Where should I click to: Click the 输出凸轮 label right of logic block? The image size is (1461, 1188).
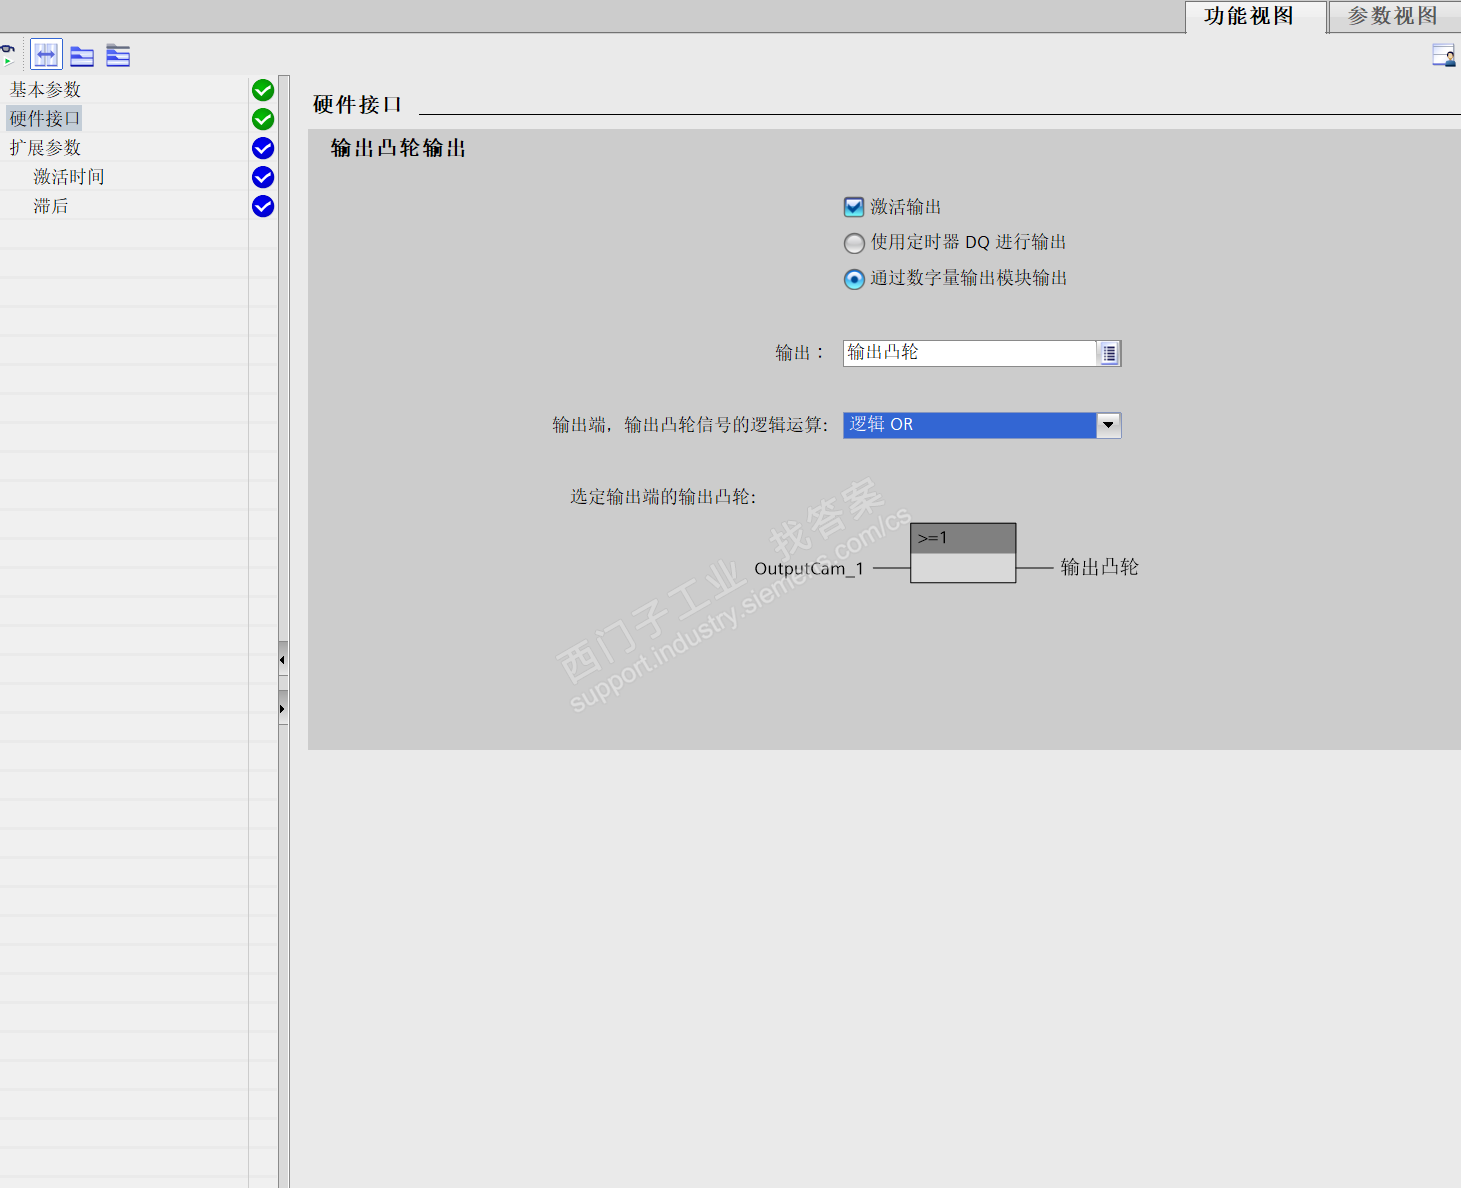click(1100, 567)
